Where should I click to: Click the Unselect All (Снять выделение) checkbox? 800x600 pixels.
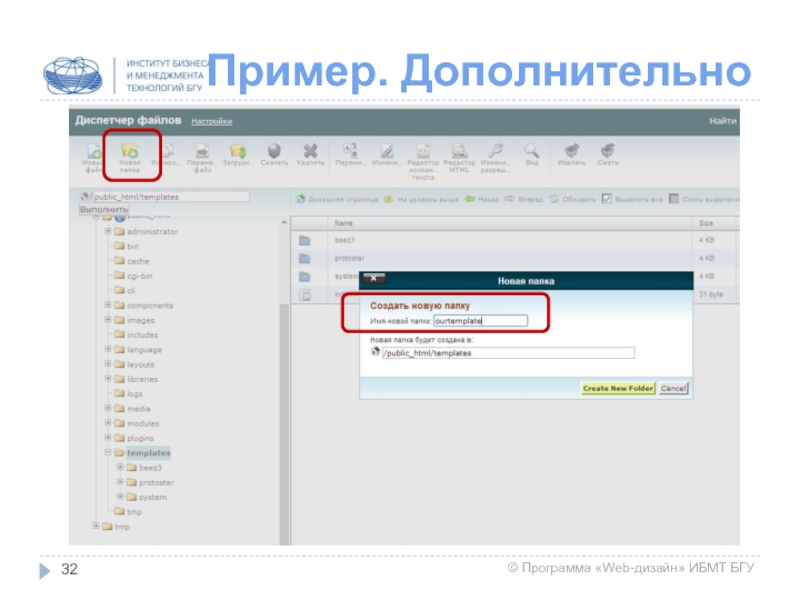pos(674,198)
